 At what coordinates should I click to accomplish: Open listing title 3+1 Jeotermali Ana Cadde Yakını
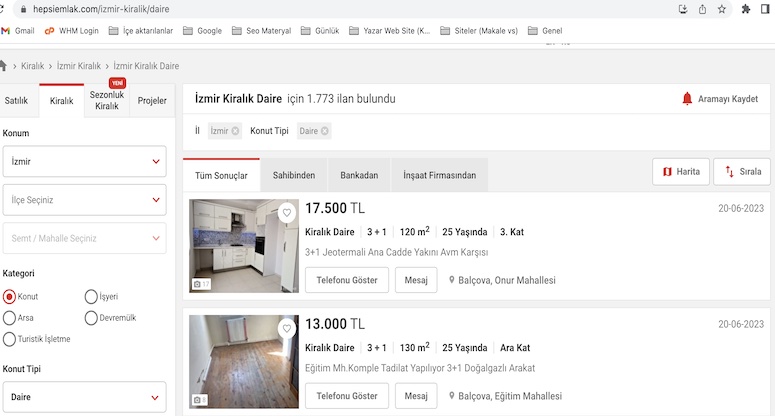point(396,252)
